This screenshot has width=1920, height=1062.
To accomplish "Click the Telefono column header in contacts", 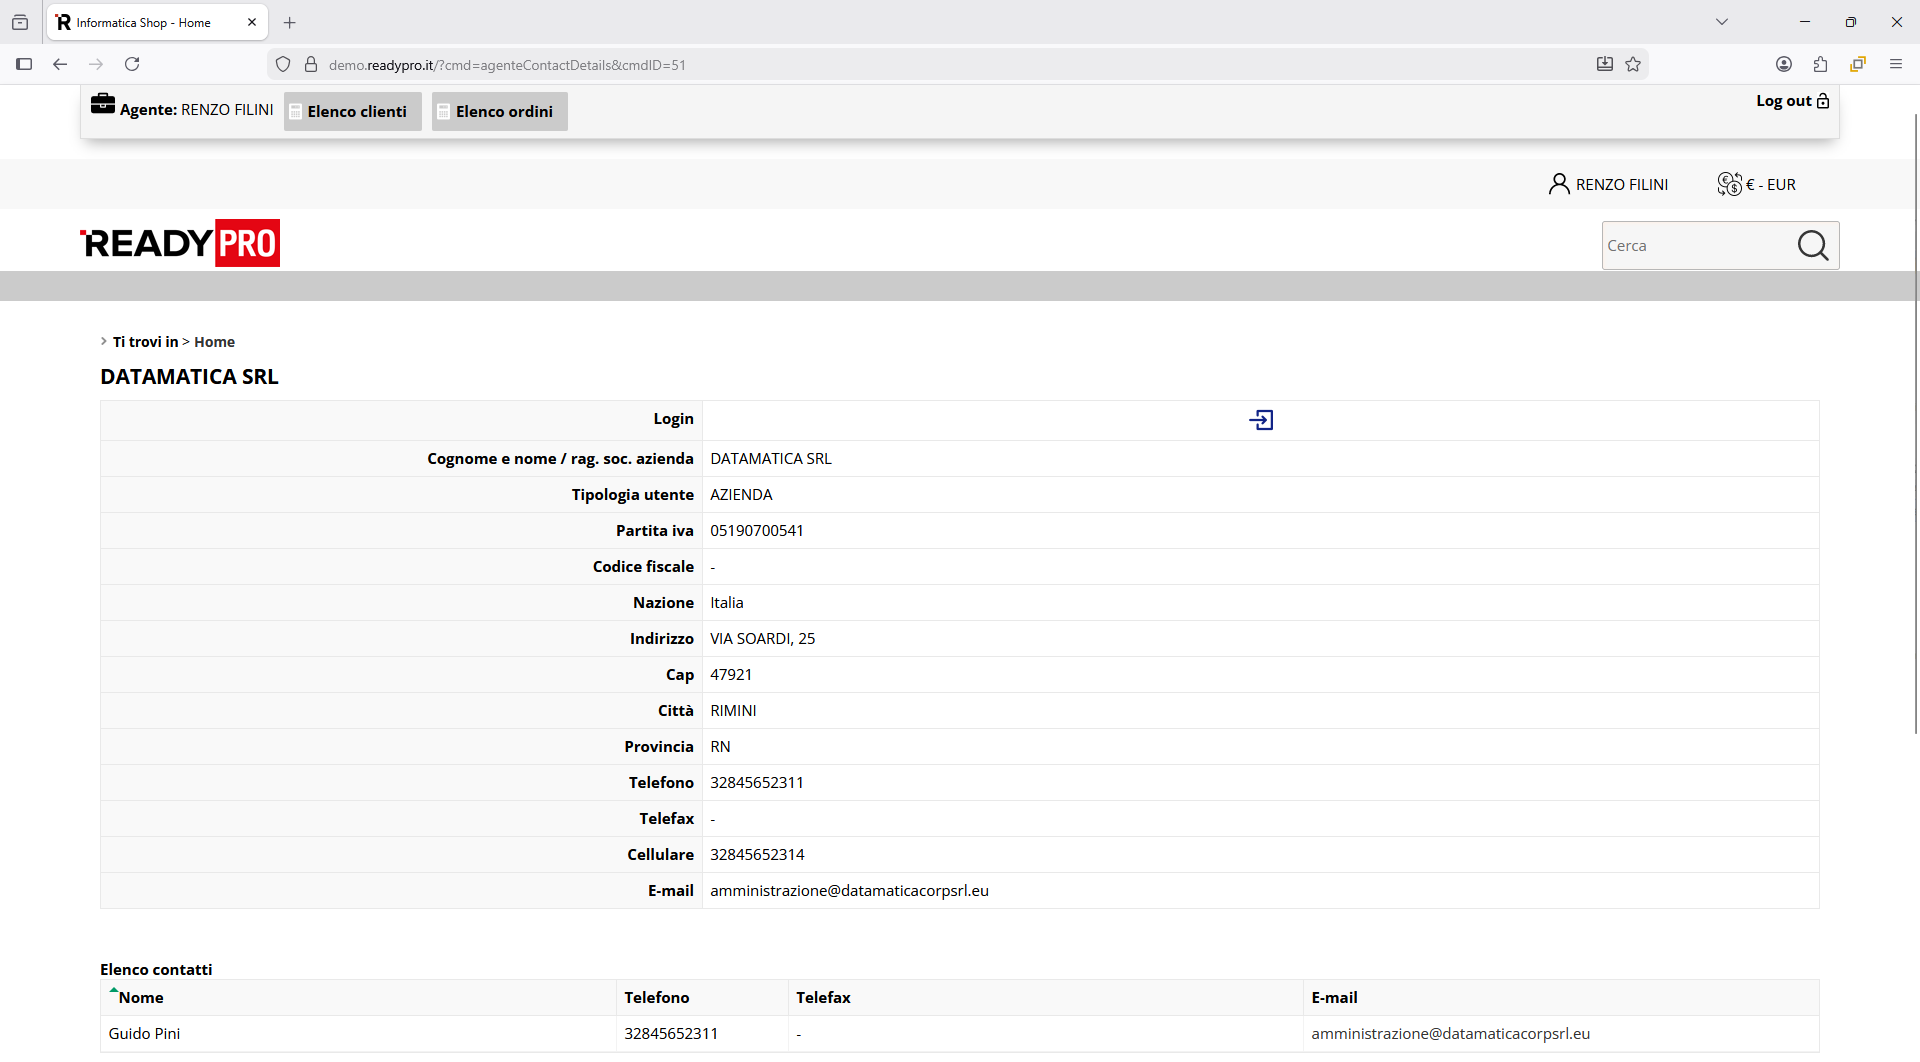I will (657, 998).
